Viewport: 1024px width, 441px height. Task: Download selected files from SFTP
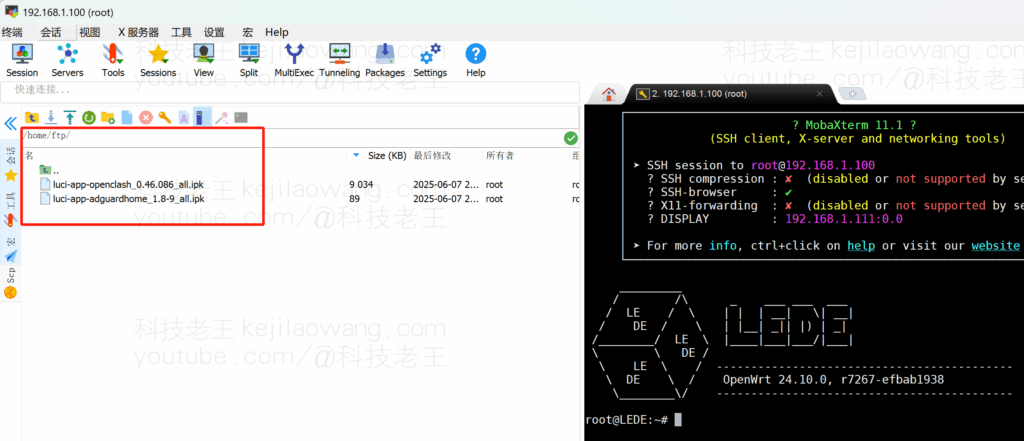pos(50,117)
